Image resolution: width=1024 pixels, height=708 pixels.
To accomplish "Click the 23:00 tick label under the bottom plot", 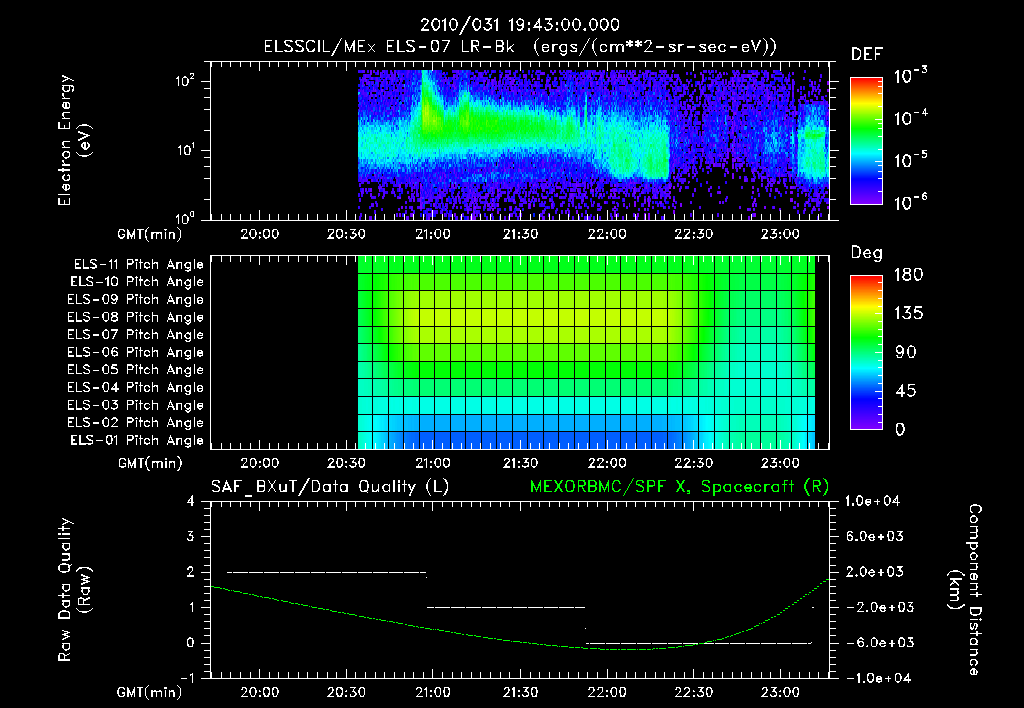I will 780,692.
